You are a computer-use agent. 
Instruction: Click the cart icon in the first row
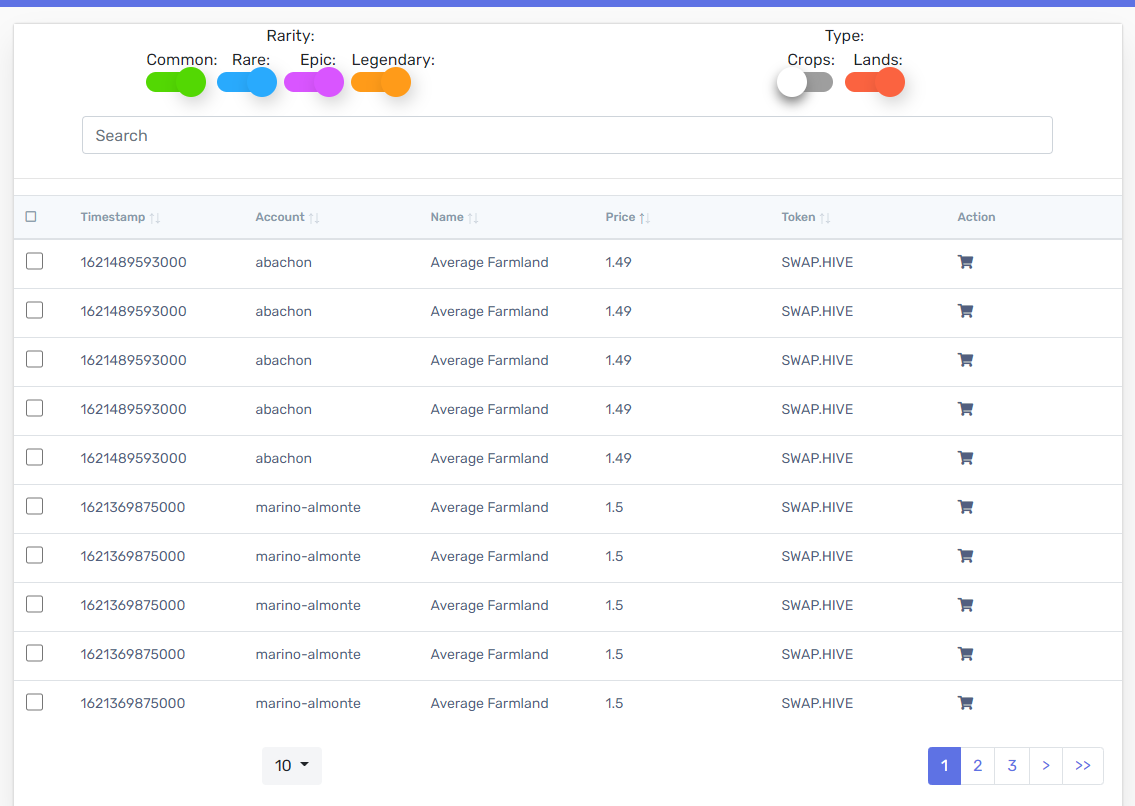965,262
